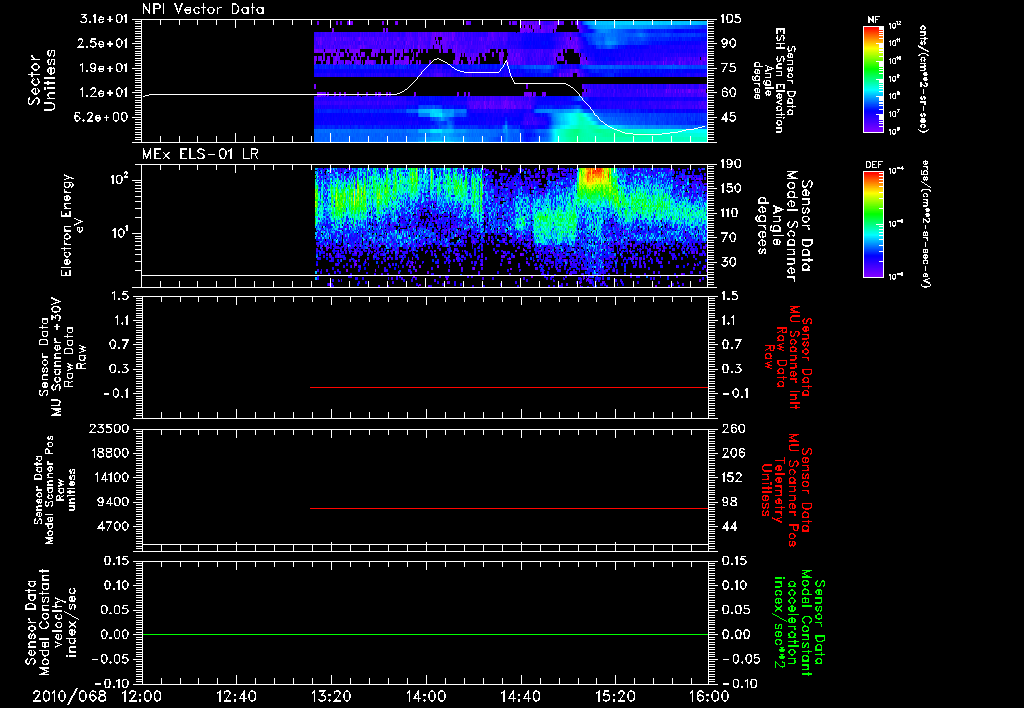Click the "Sector Unitless" axis label
The image size is (1024, 708).
(x=42, y=80)
